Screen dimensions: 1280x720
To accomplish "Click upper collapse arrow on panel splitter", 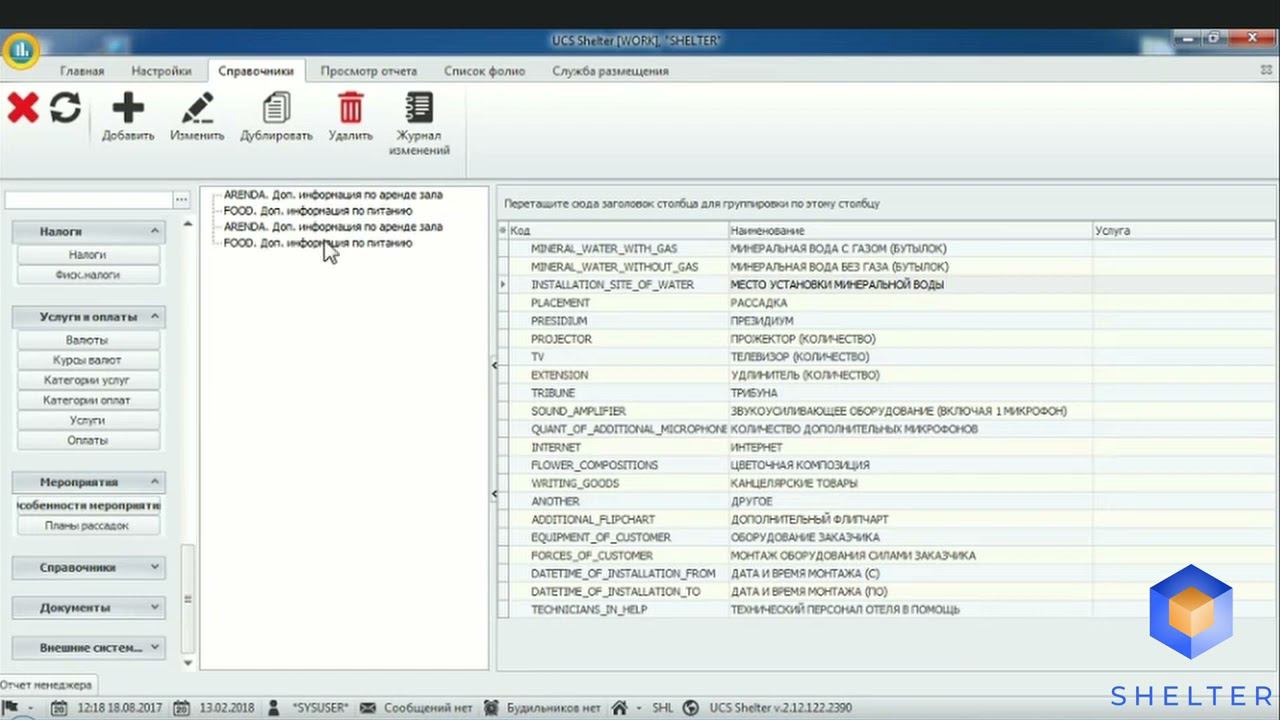I will [x=494, y=365].
